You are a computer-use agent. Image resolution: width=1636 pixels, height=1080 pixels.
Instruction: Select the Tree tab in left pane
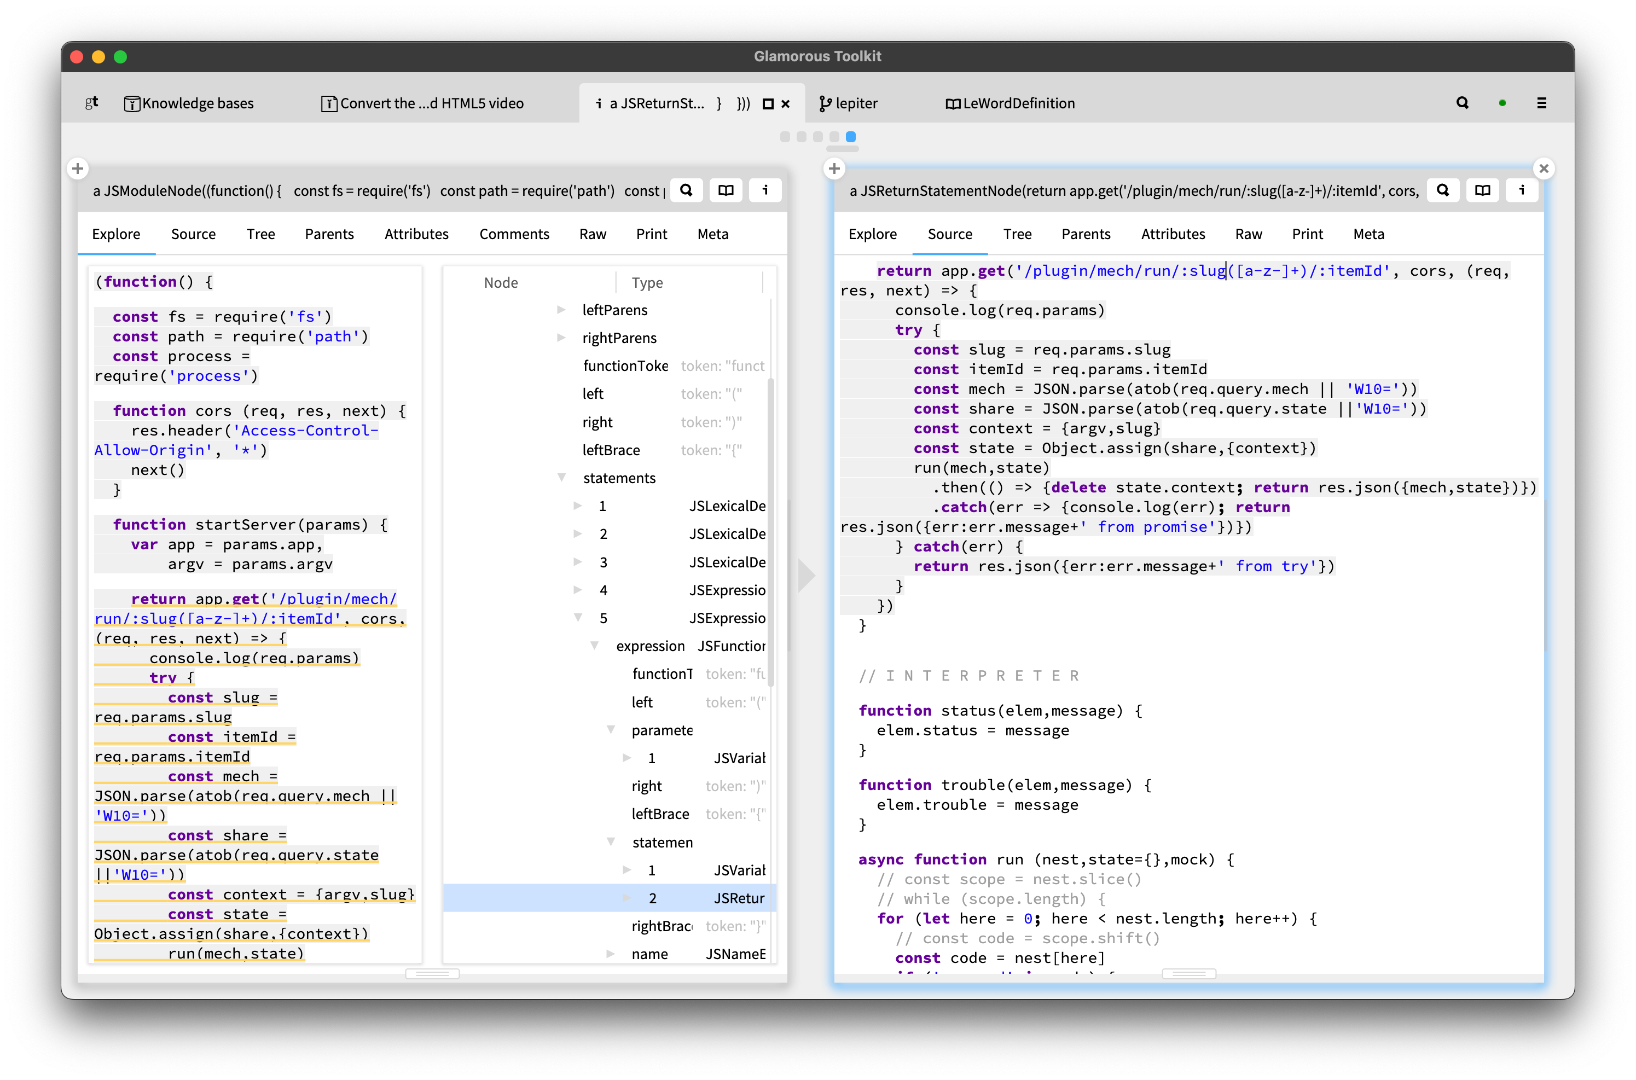[260, 234]
